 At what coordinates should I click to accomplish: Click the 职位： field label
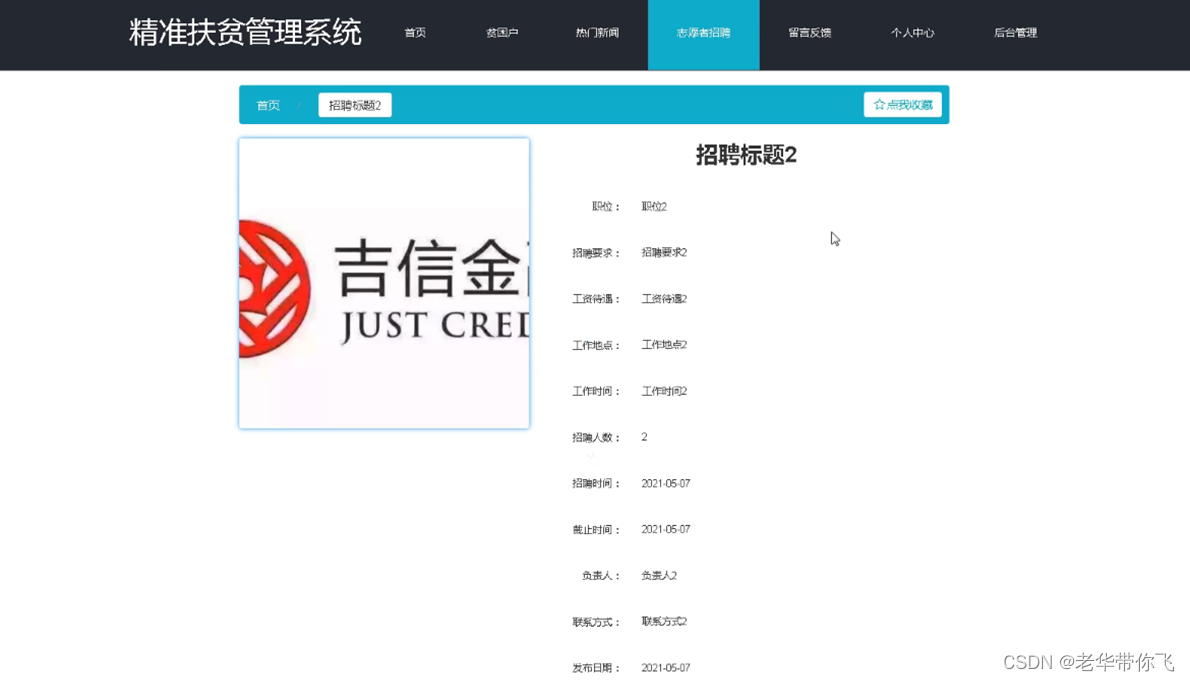[x=606, y=207]
